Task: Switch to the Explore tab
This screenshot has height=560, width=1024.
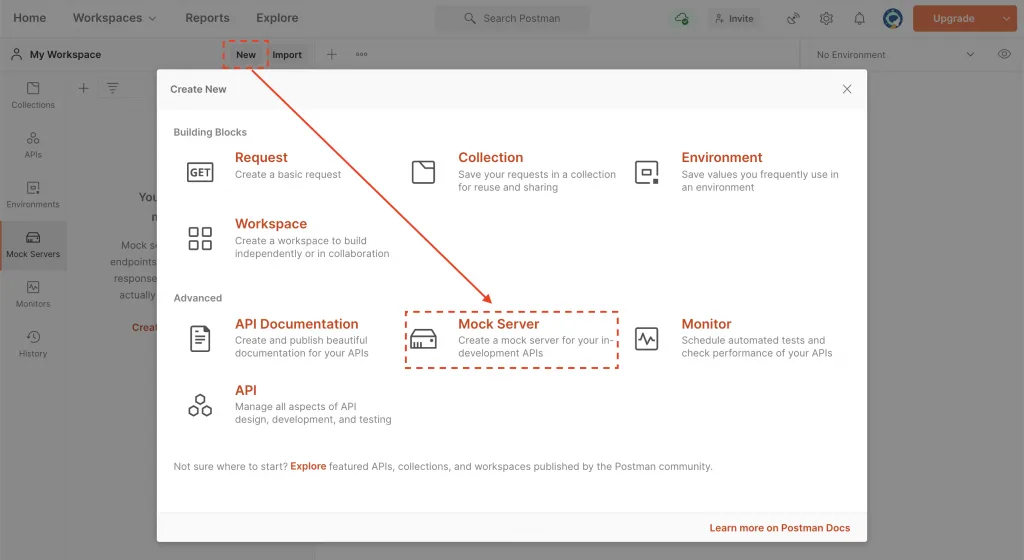Action: [277, 18]
